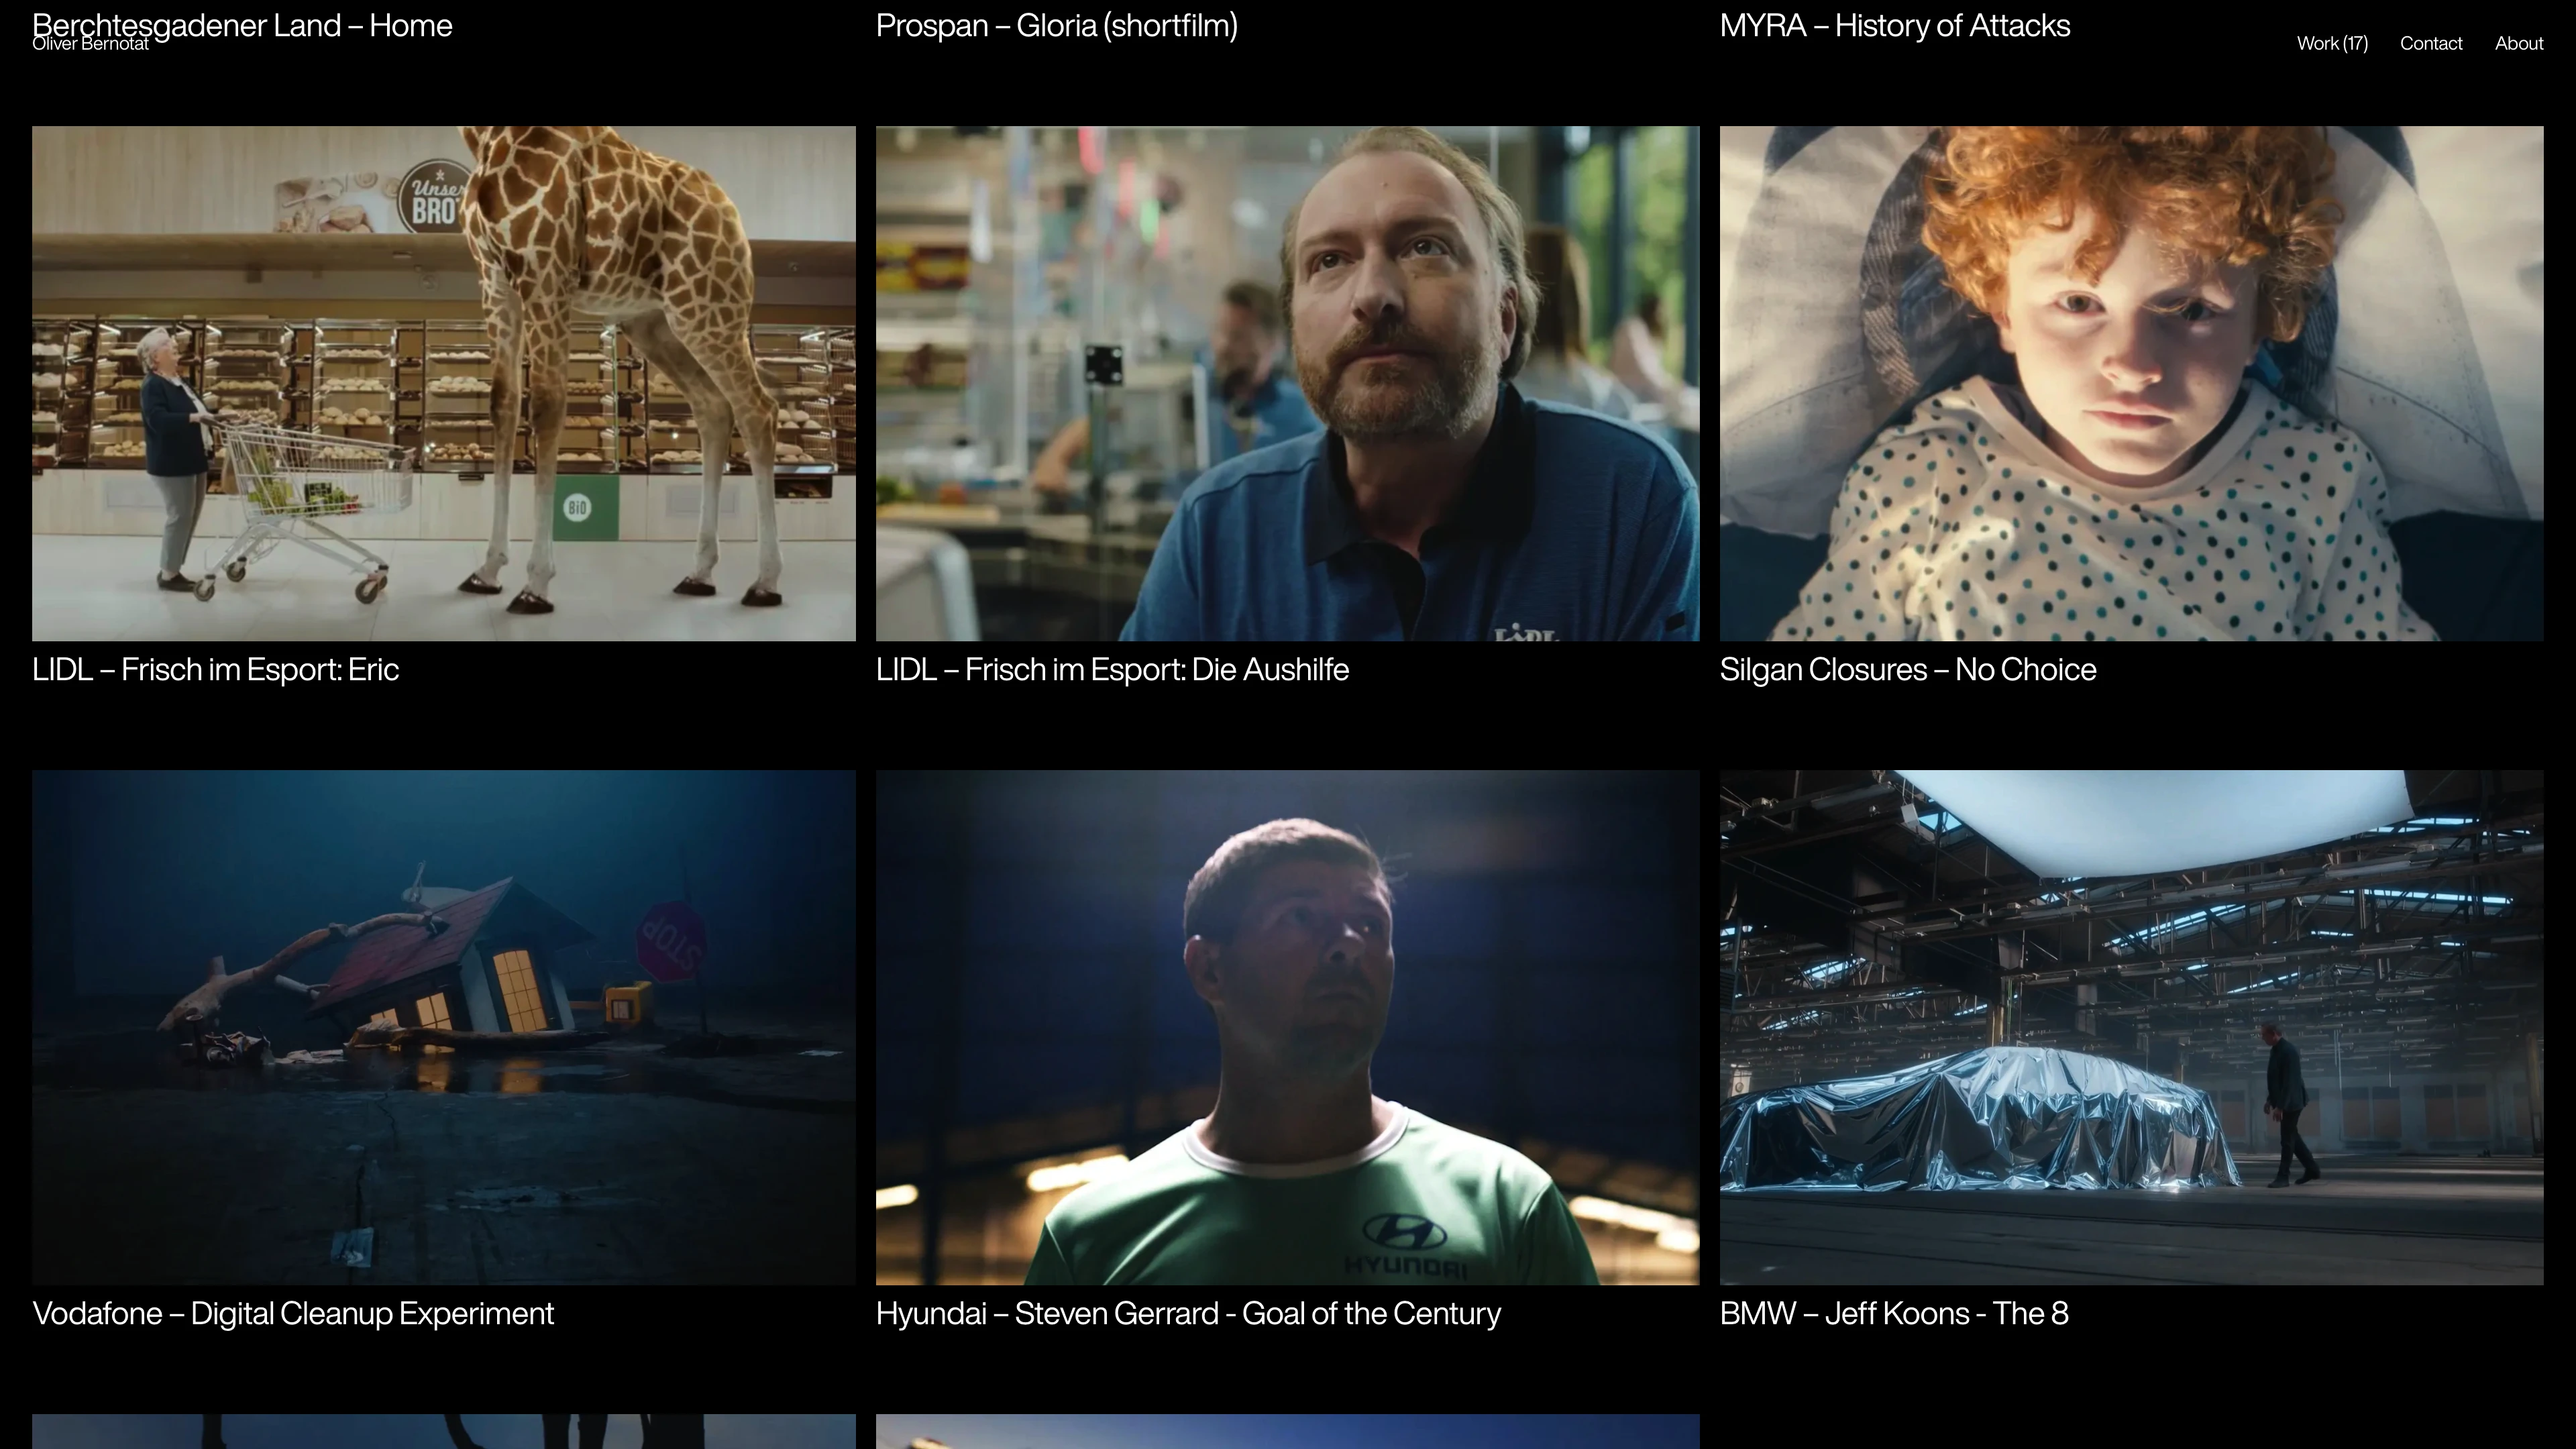Open the Hyundai green shirt thumbnail

click(x=1287, y=1027)
